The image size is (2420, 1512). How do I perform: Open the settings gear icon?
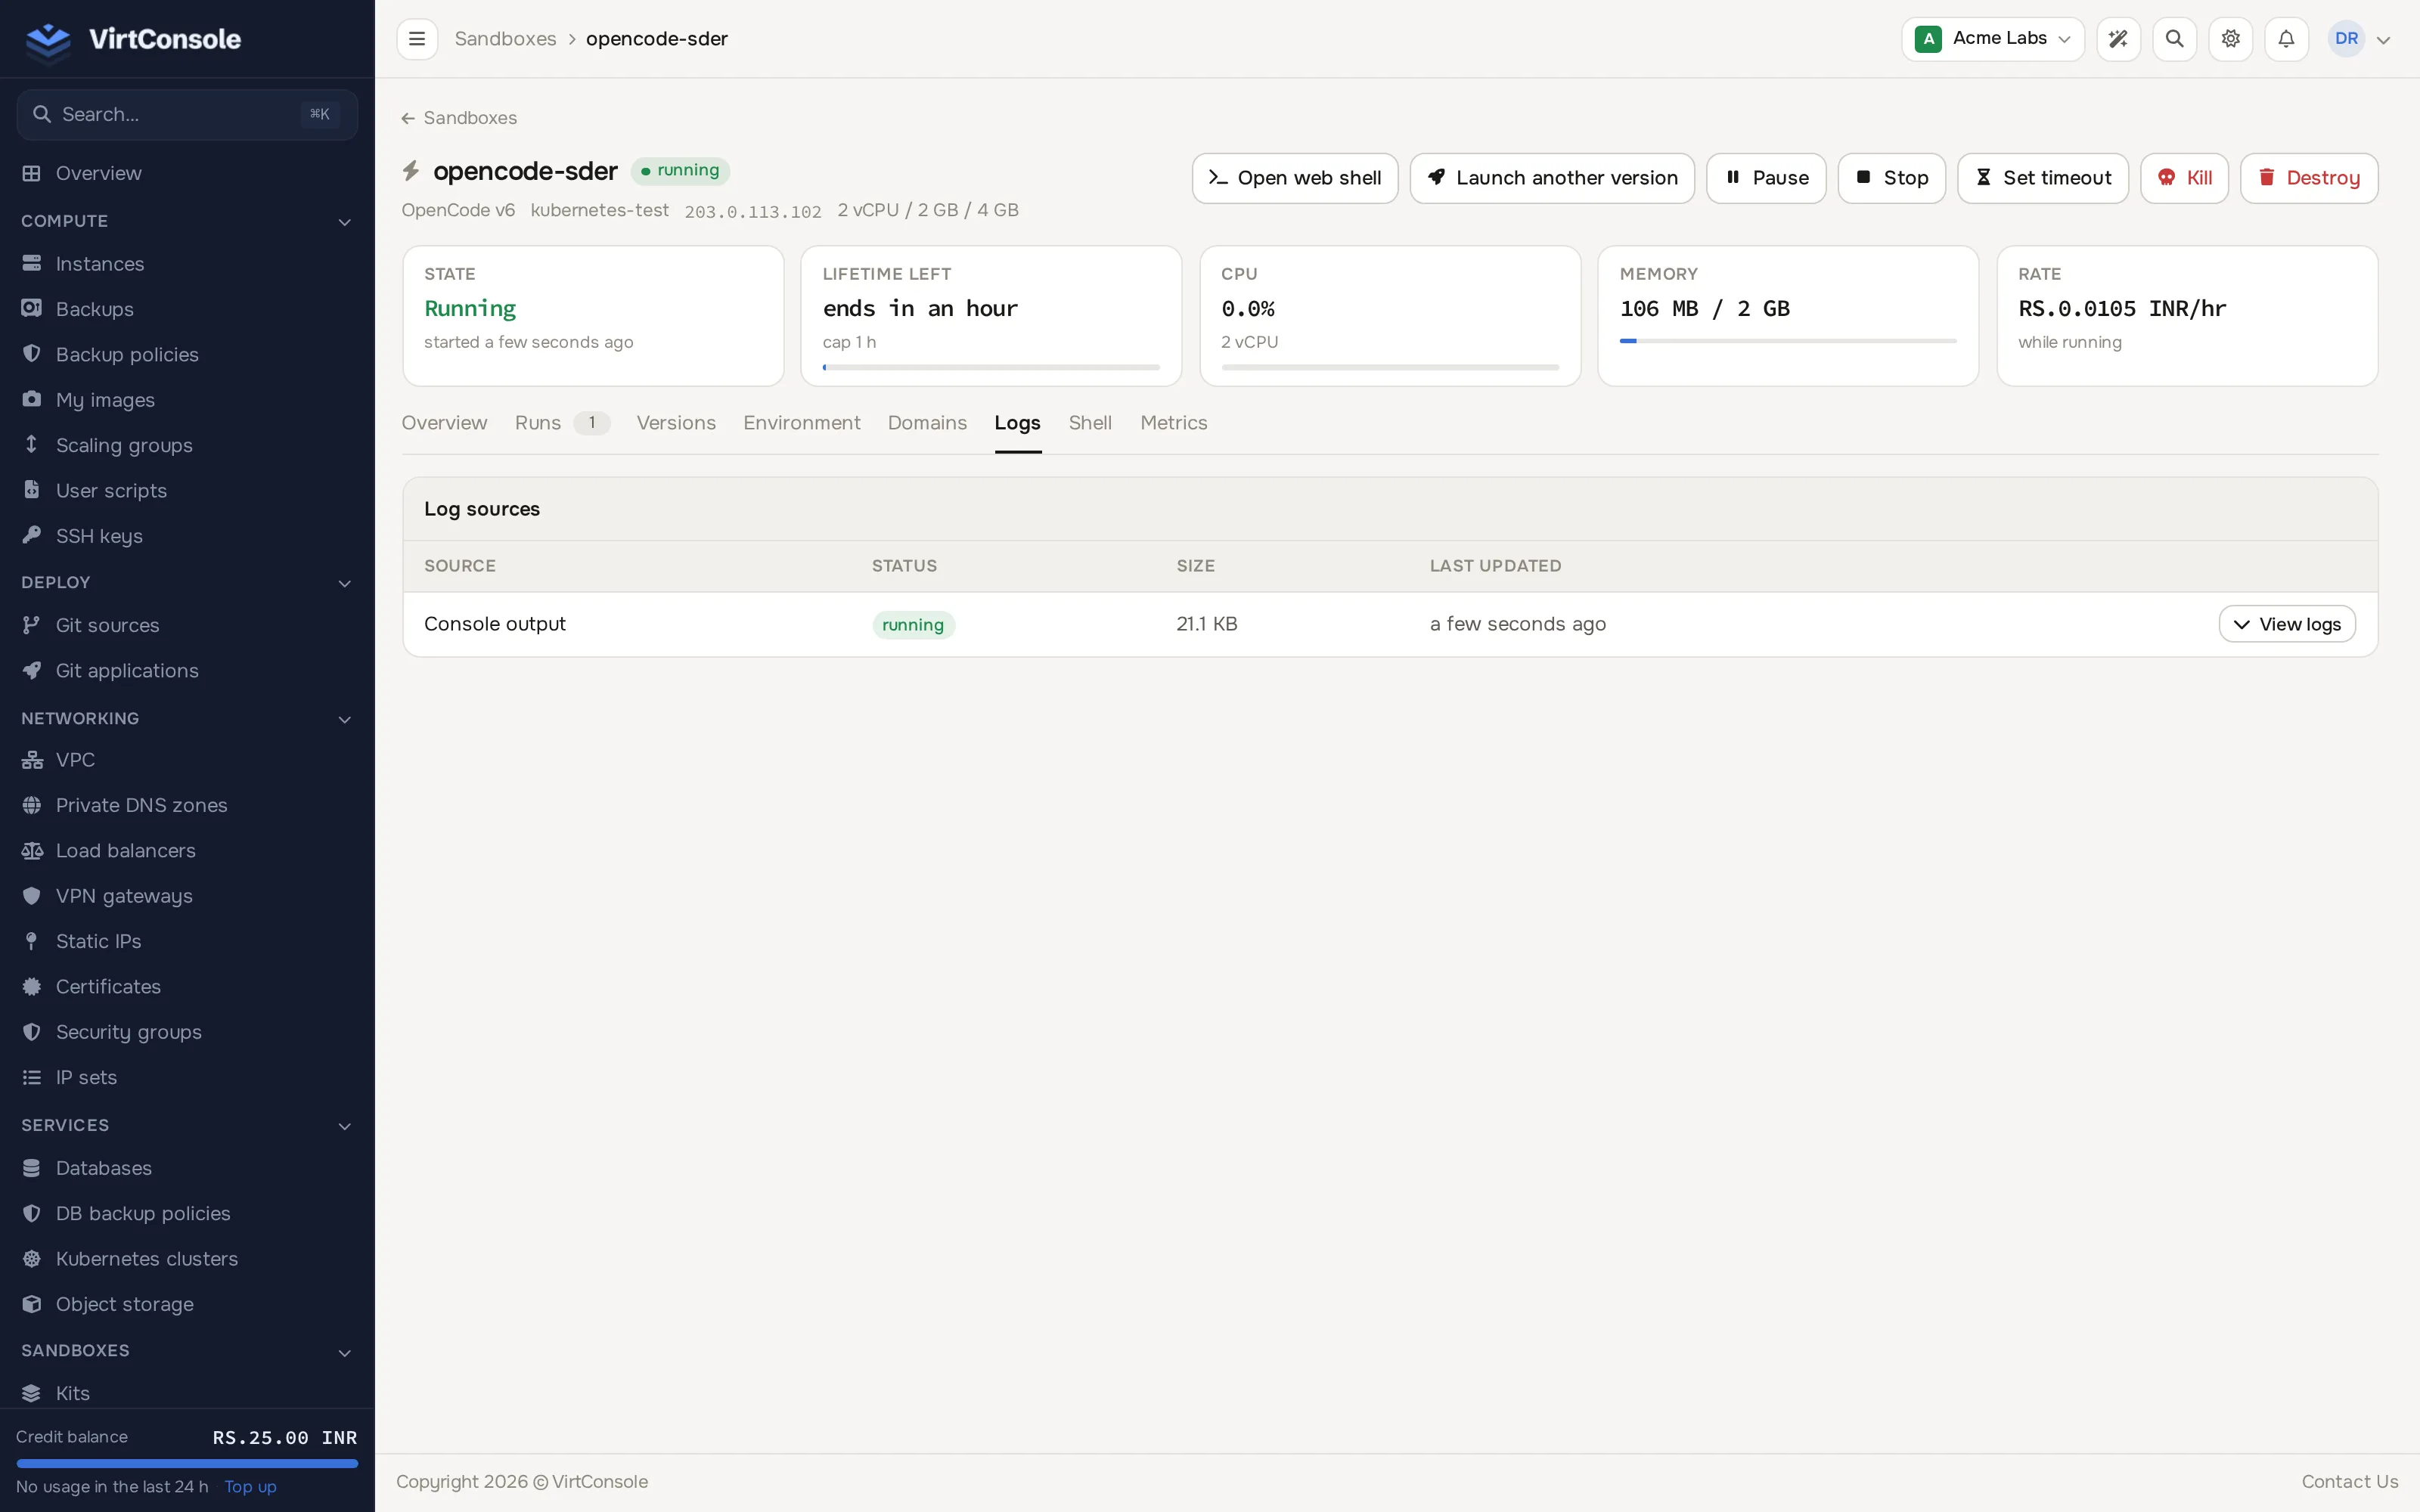coord(2230,39)
